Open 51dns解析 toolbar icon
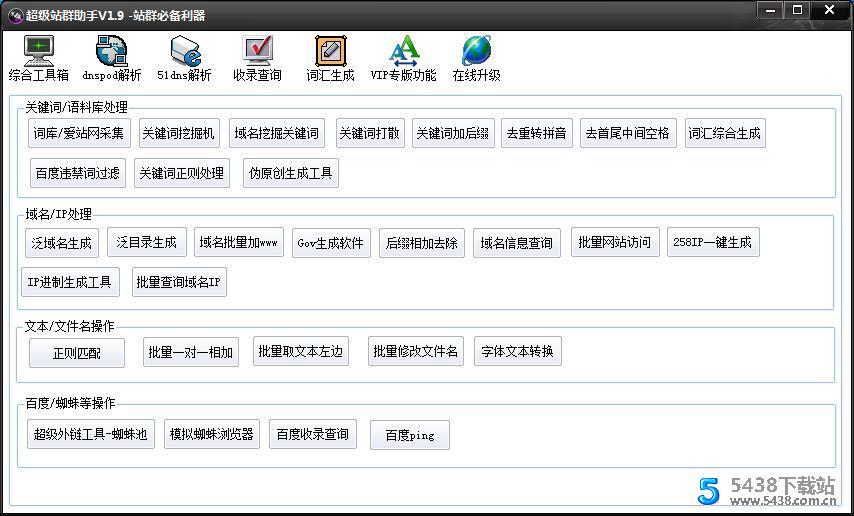Viewport: 854px width, 516px height. coord(184,58)
